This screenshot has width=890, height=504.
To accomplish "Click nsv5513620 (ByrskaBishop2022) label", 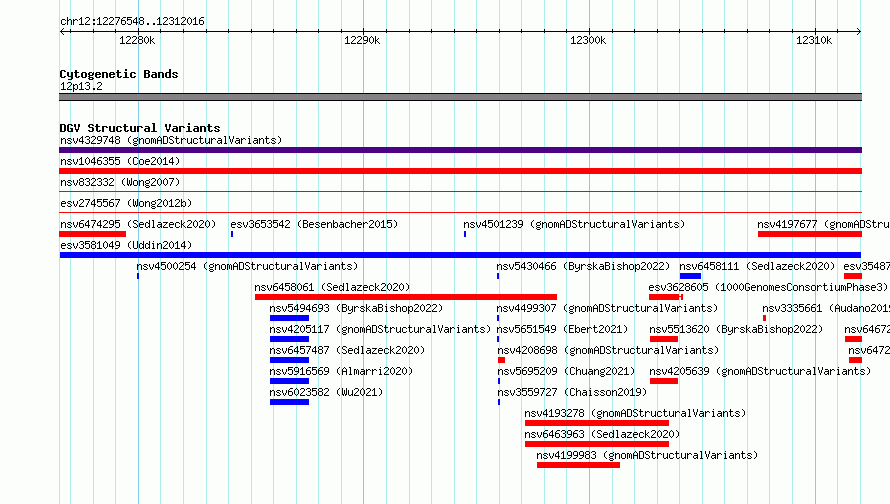I will tap(736, 329).
